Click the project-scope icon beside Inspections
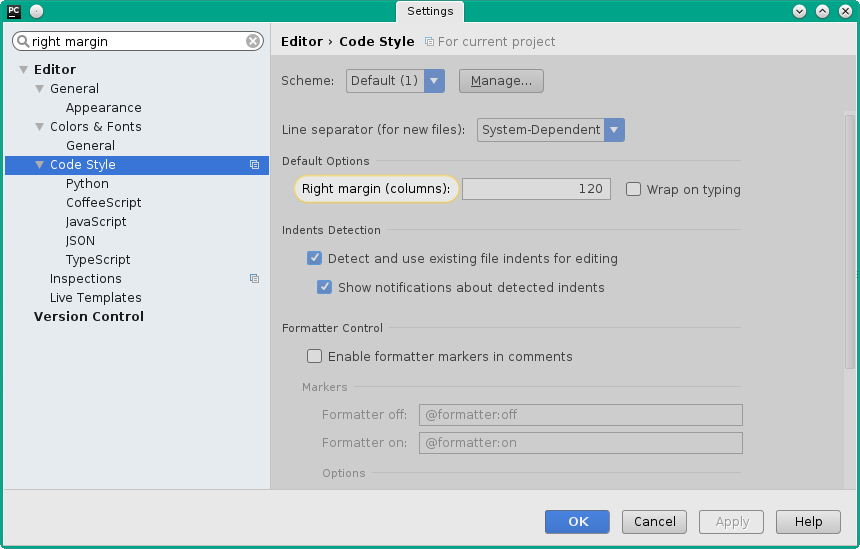The height and width of the screenshot is (549, 860). coord(254,279)
